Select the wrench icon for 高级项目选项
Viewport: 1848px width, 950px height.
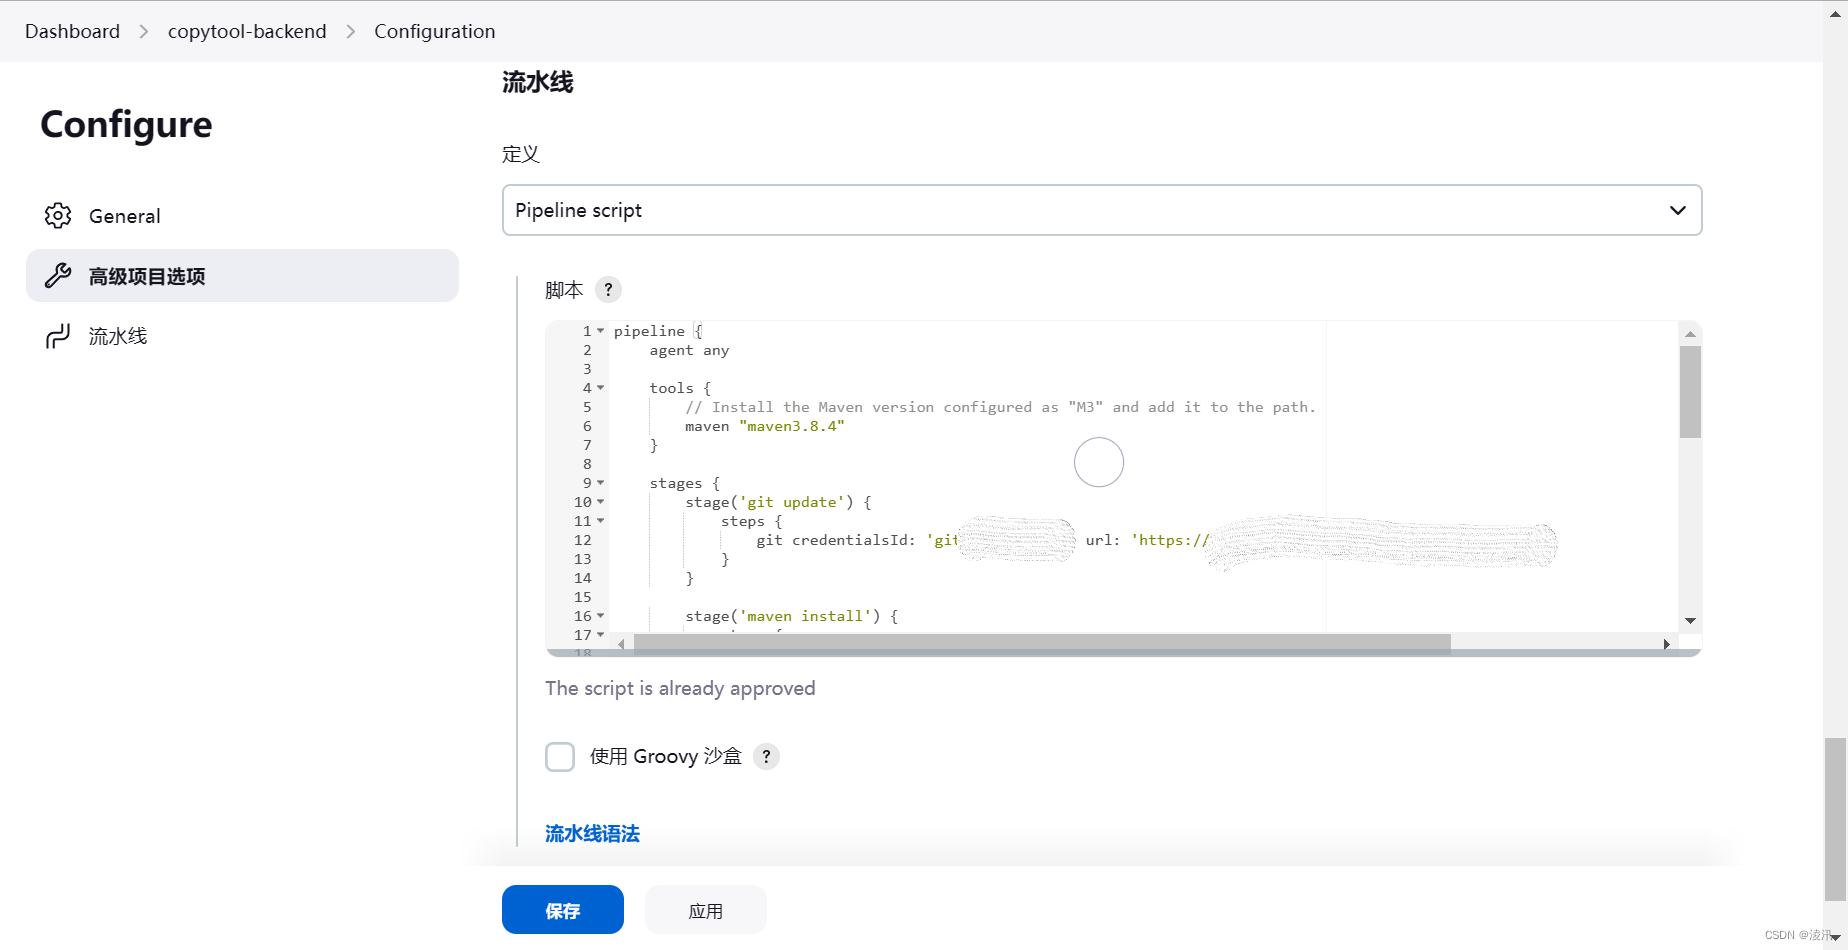pyautogui.click(x=58, y=276)
